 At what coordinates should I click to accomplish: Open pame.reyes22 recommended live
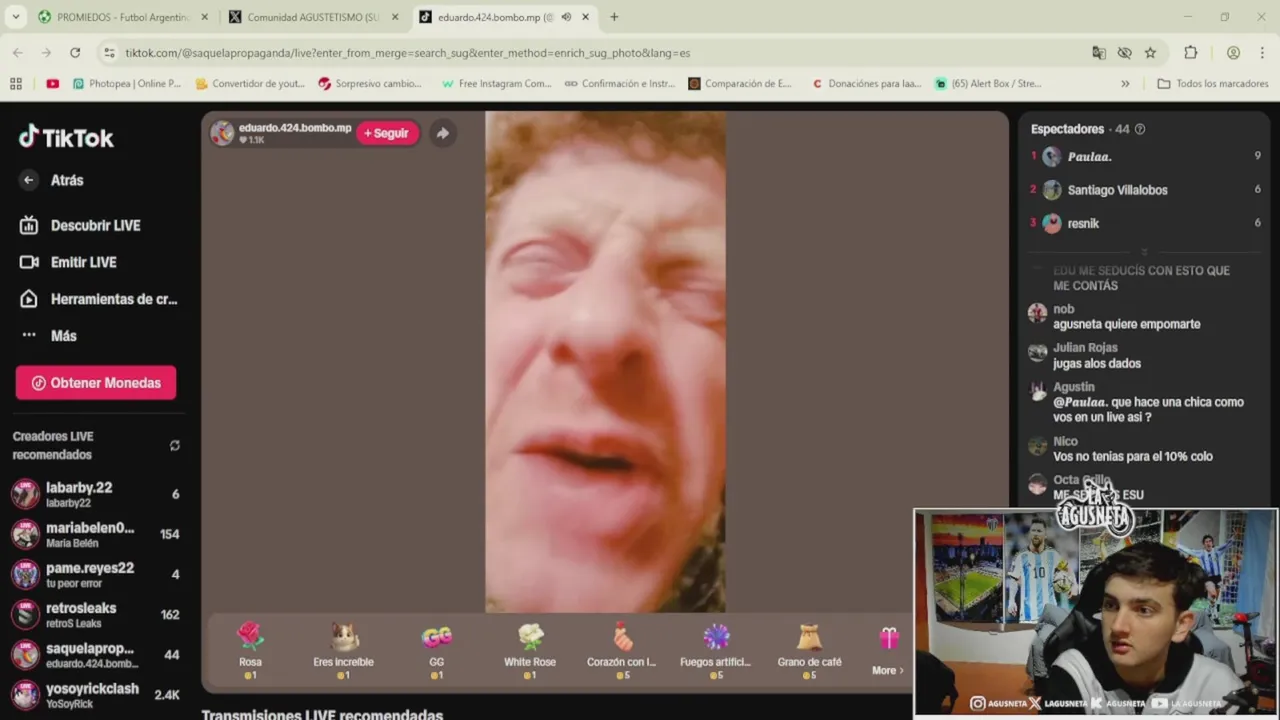(95, 574)
